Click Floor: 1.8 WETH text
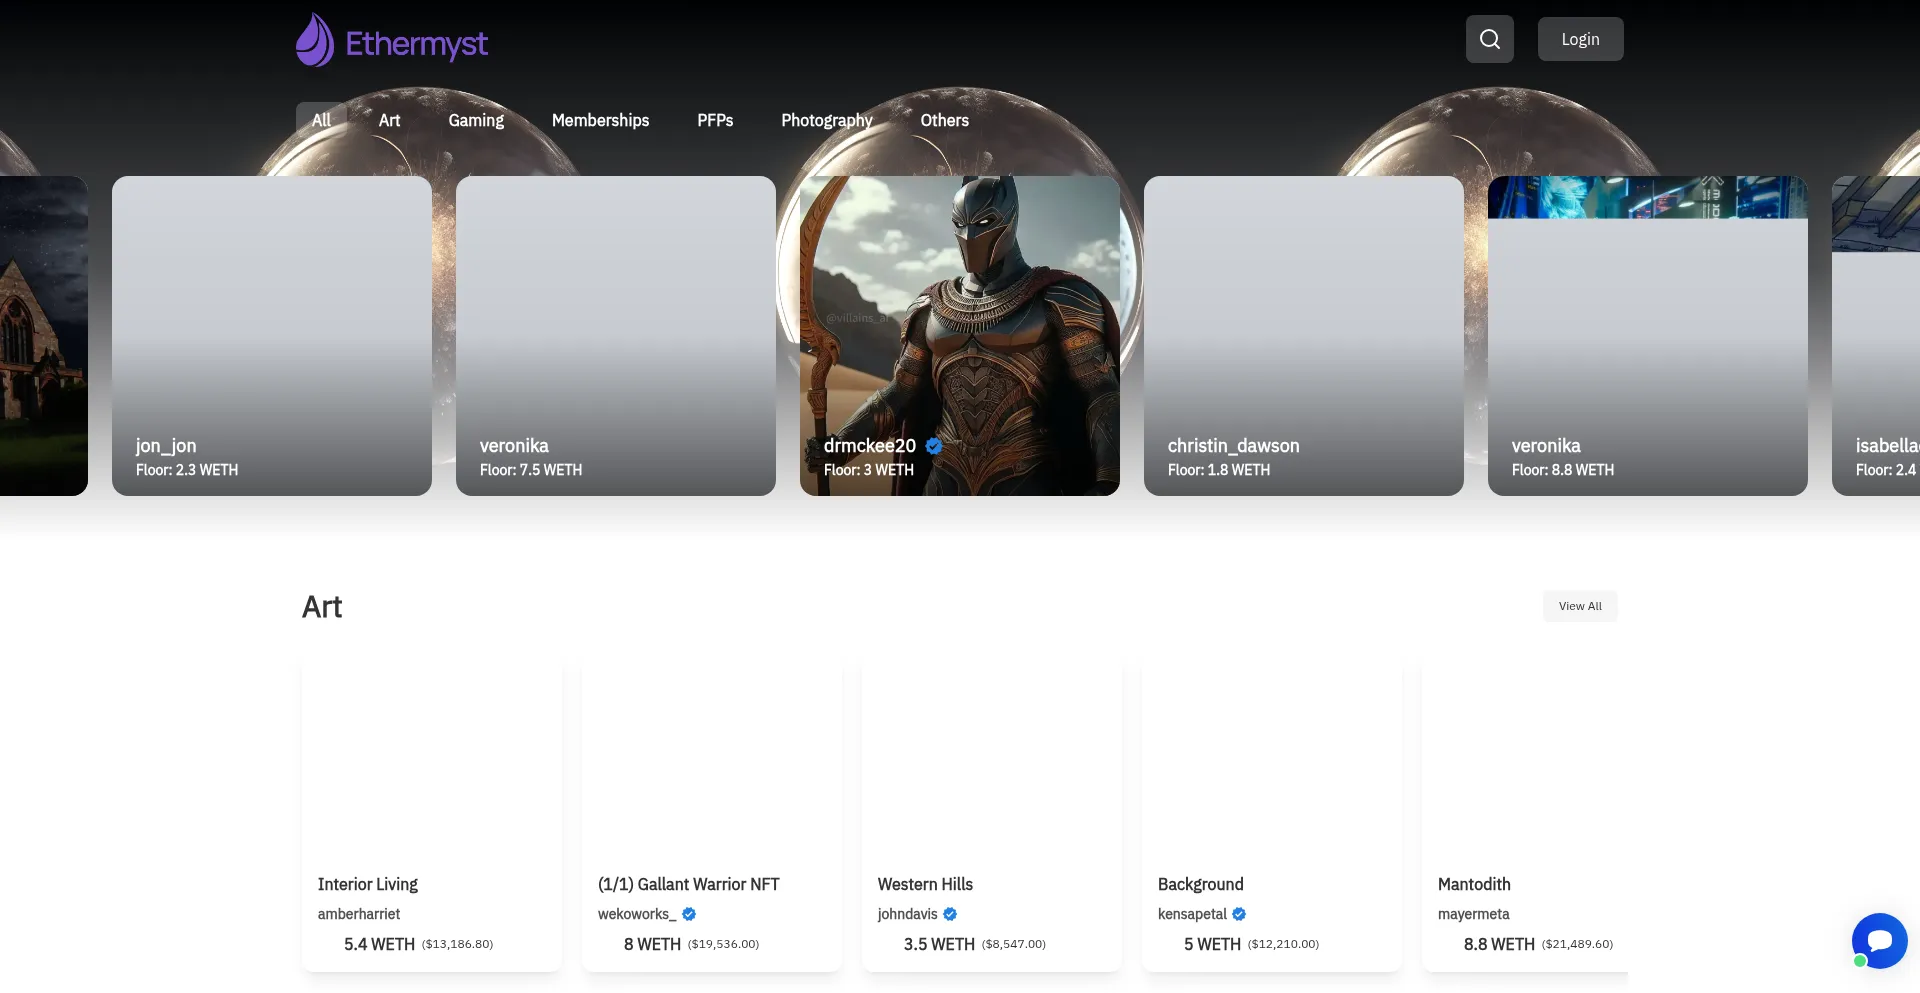This screenshot has width=1920, height=993. click(1219, 470)
